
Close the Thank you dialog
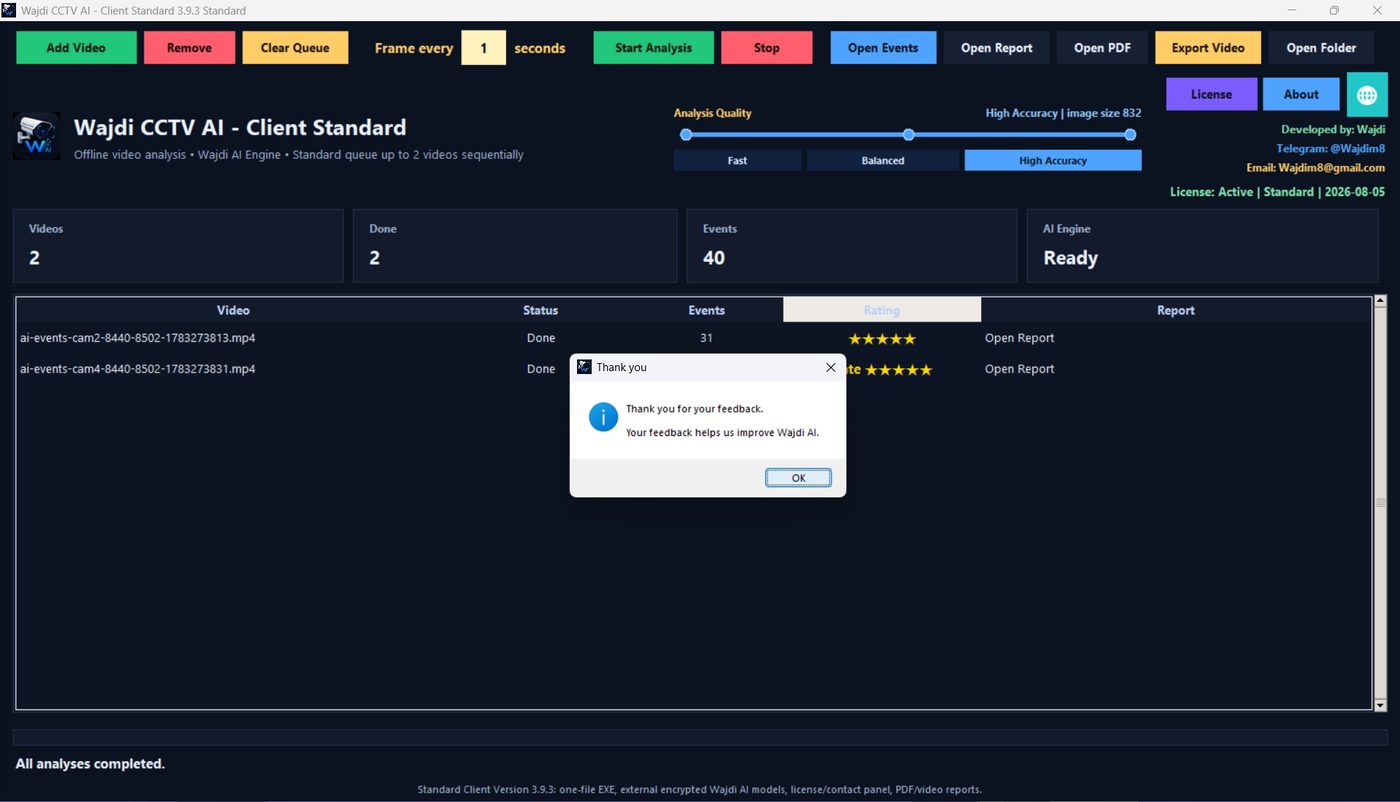click(x=830, y=367)
